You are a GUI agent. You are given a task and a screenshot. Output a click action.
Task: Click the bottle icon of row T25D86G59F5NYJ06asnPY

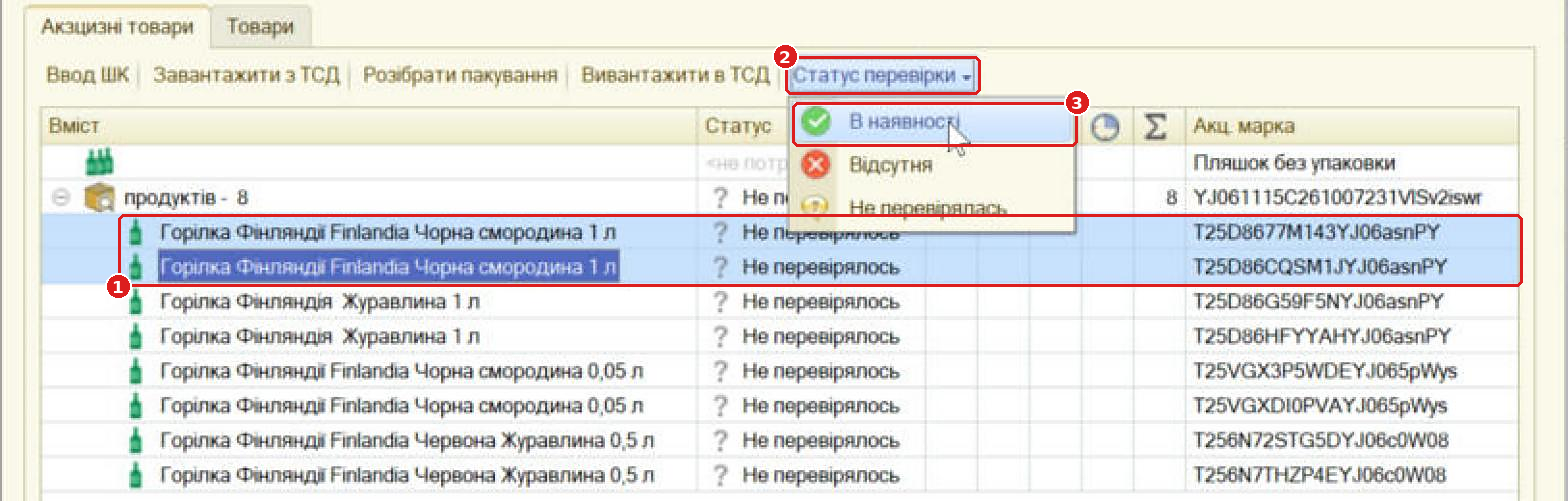pos(136,302)
